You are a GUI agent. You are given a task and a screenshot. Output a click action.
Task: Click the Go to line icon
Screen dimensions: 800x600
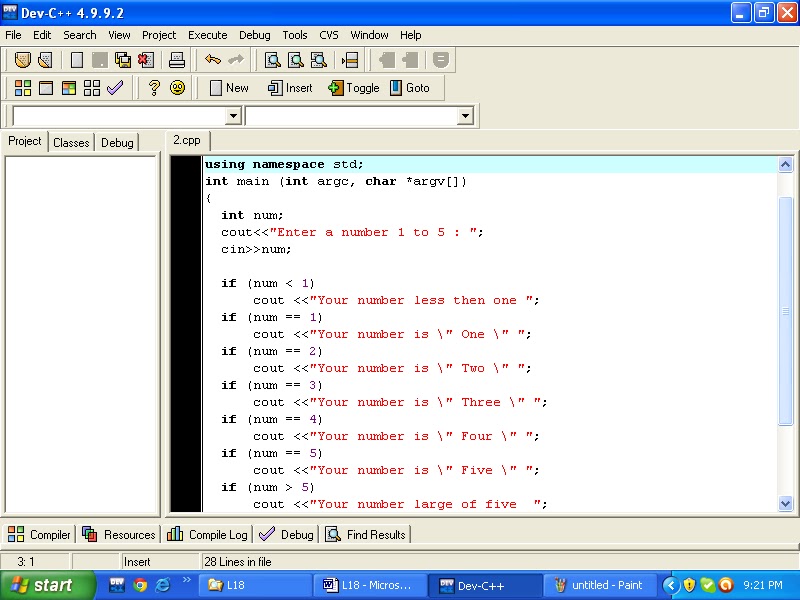[350, 60]
